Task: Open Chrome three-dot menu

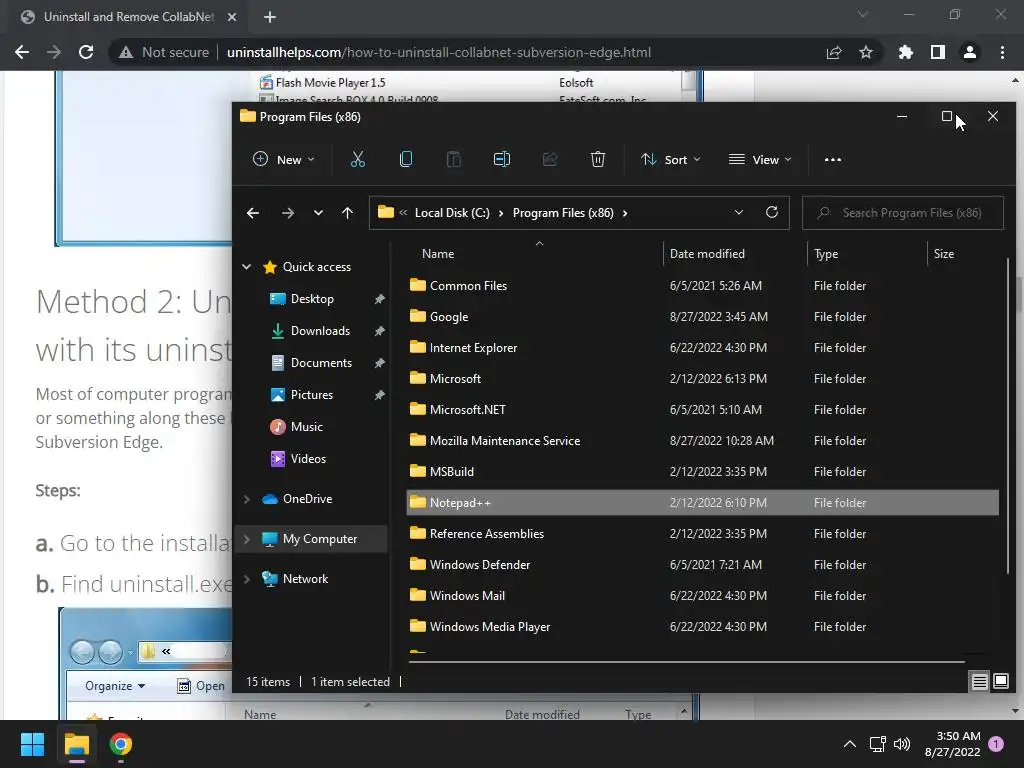Action: tap(1002, 52)
